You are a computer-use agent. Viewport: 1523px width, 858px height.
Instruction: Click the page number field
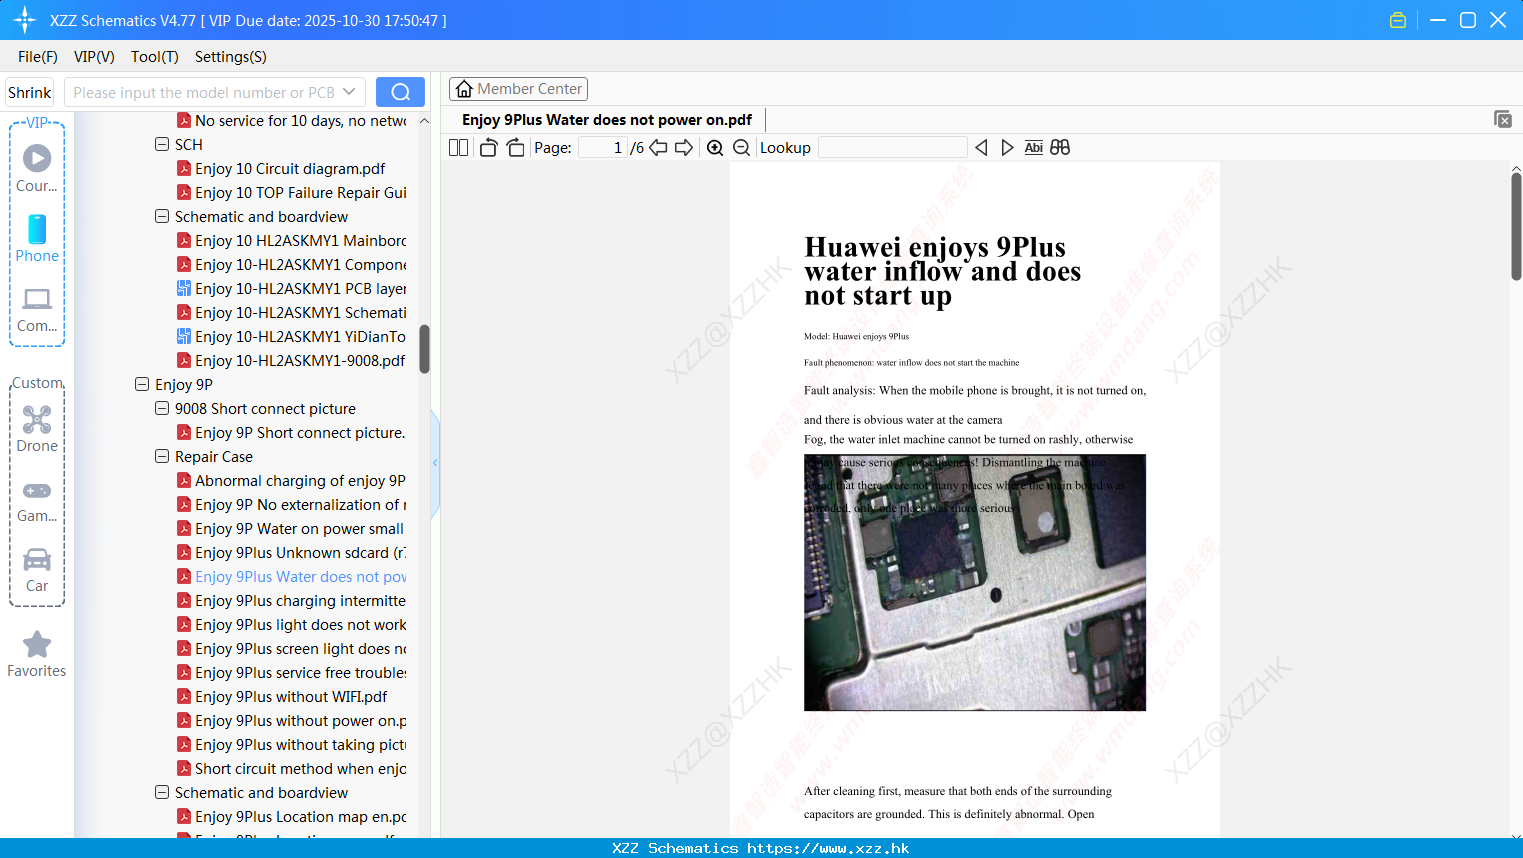pos(602,148)
